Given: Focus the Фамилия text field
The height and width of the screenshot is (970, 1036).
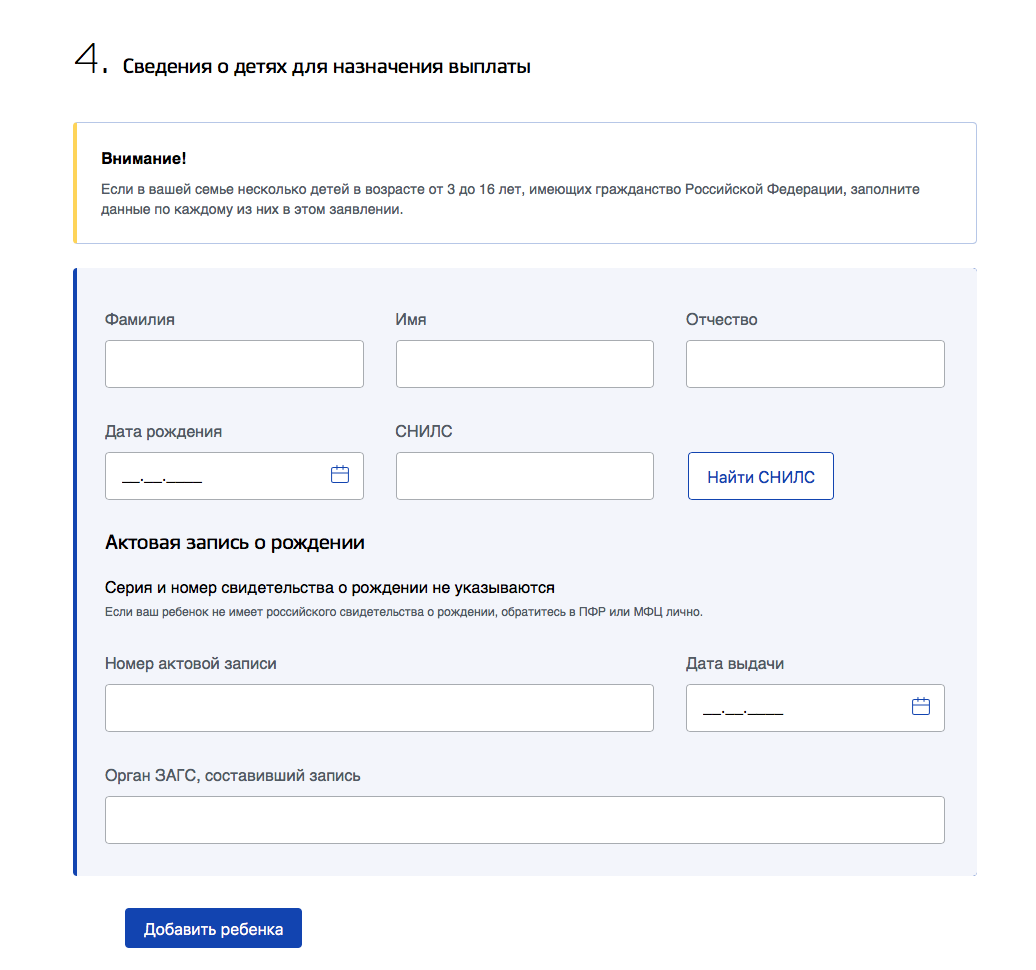Looking at the screenshot, I should pos(234,364).
